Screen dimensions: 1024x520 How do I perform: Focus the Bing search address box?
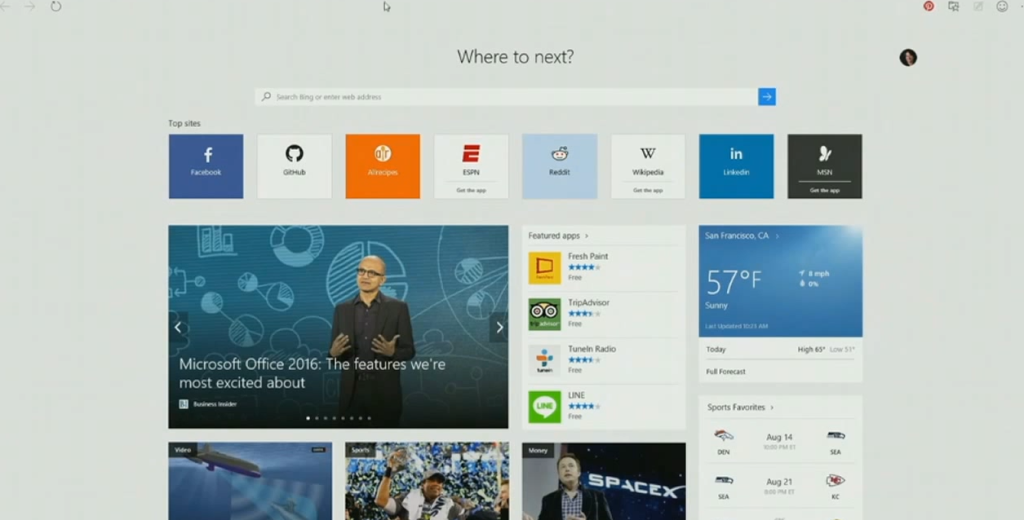point(506,97)
